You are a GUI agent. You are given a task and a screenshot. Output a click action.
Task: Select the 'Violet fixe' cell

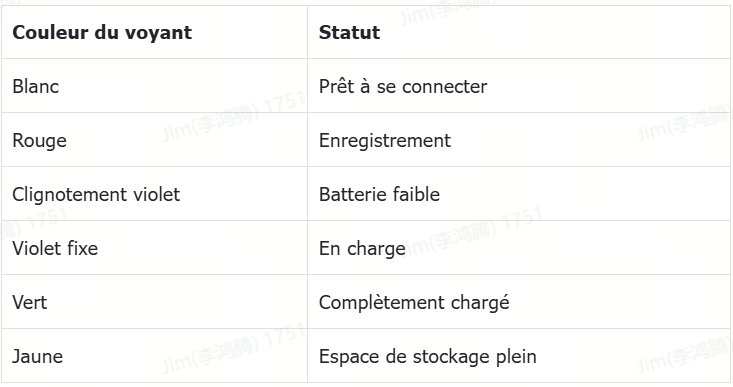coord(154,248)
